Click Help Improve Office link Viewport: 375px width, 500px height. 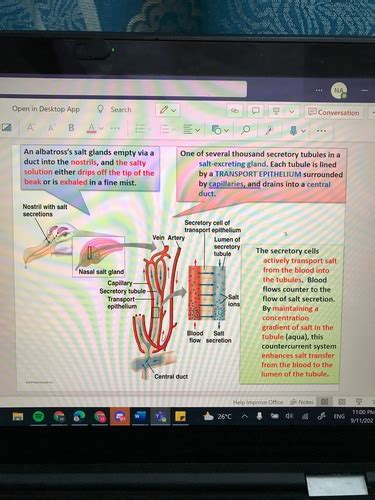(258, 402)
